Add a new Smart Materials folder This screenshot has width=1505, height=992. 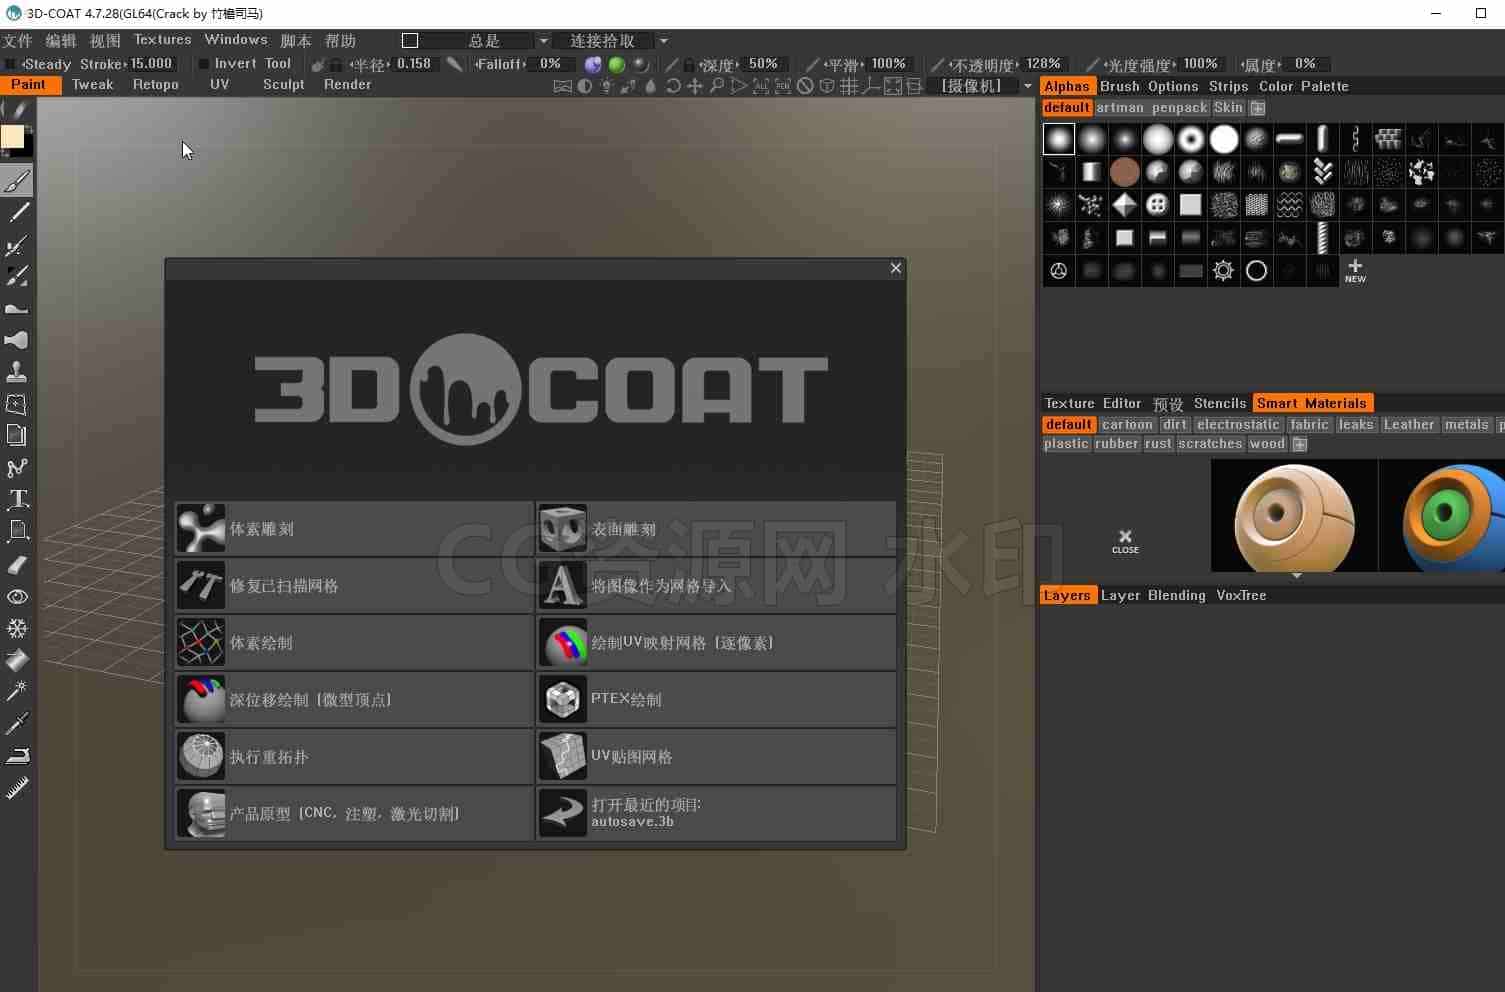click(x=1300, y=444)
